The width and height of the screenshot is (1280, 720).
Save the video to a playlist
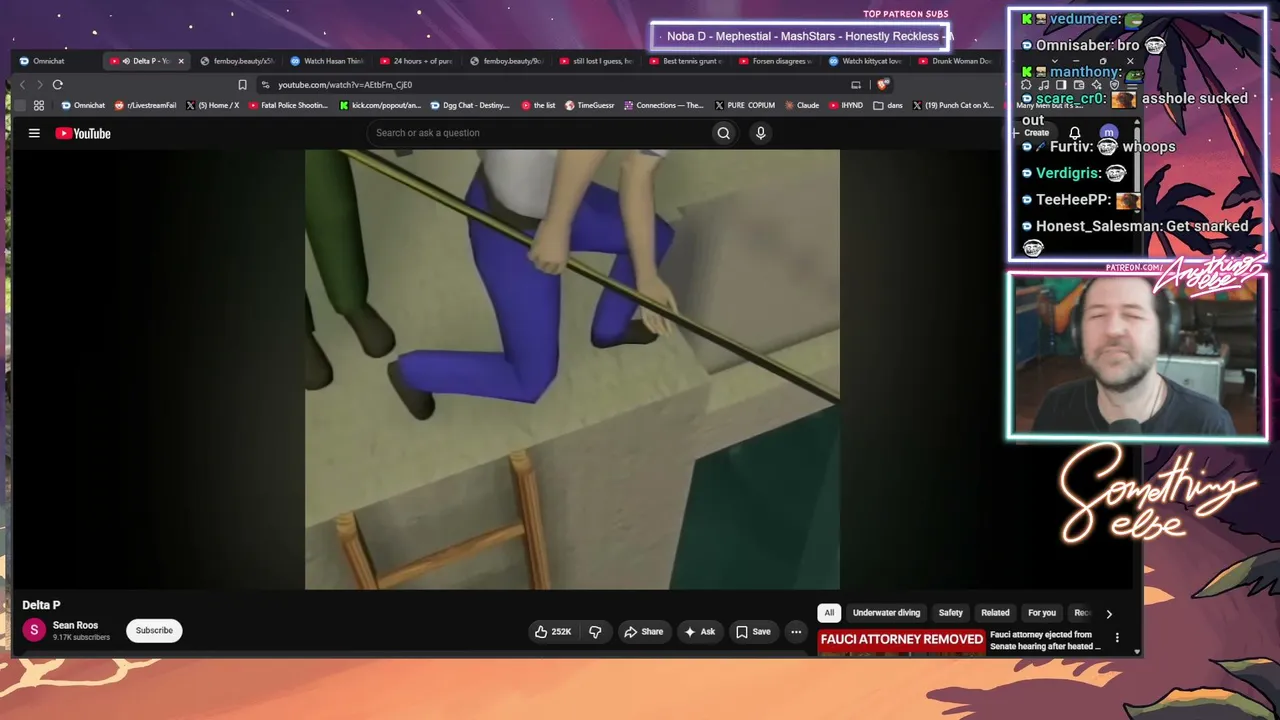point(753,632)
